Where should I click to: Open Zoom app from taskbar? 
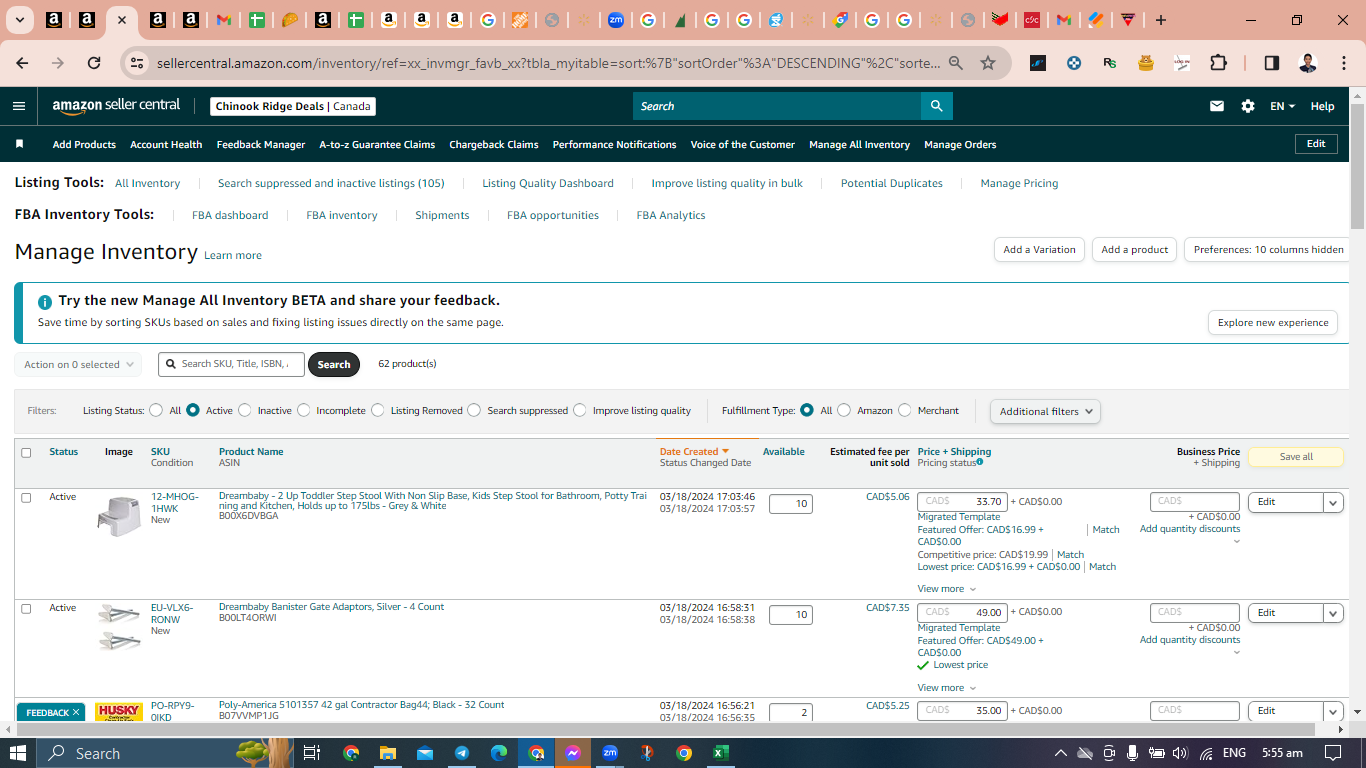pyautogui.click(x=609, y=753)
